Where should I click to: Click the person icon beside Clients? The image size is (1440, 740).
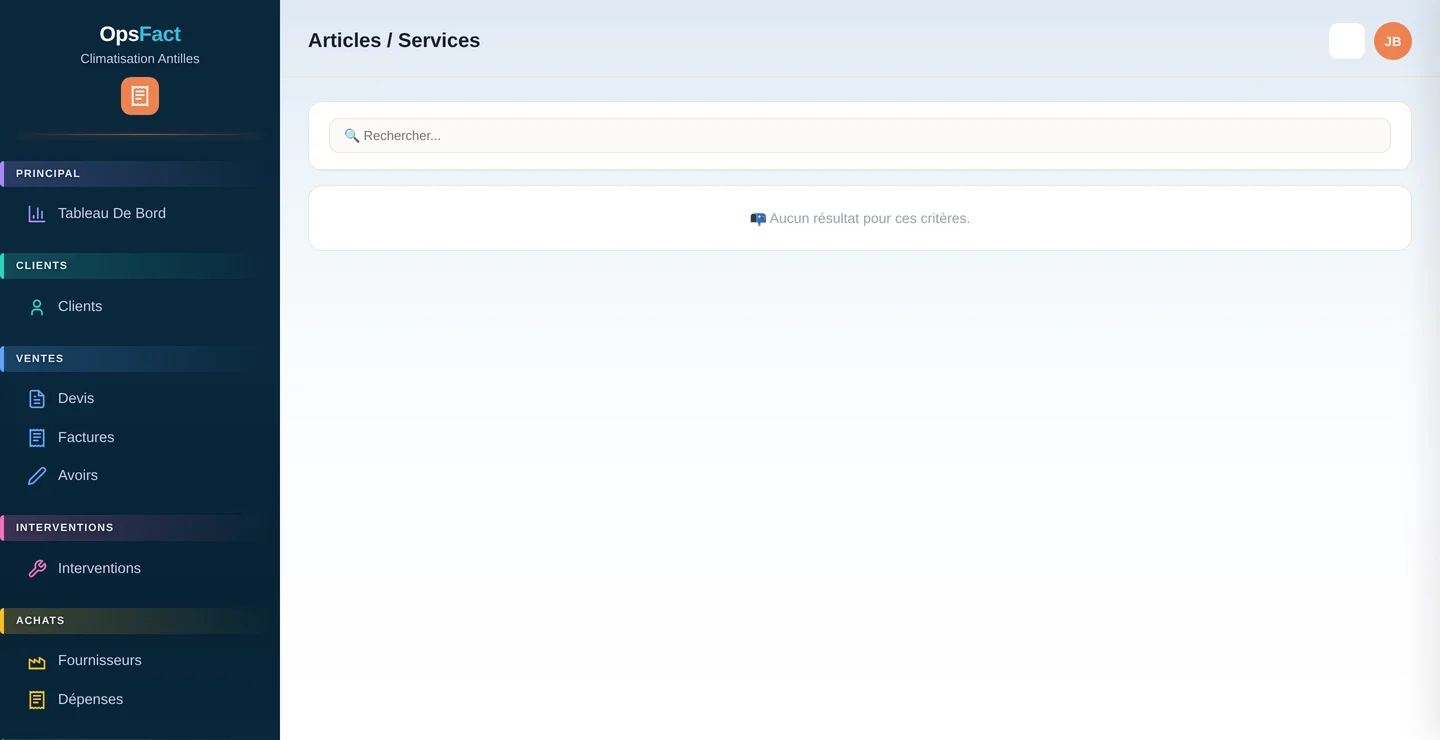coord(37,307)
